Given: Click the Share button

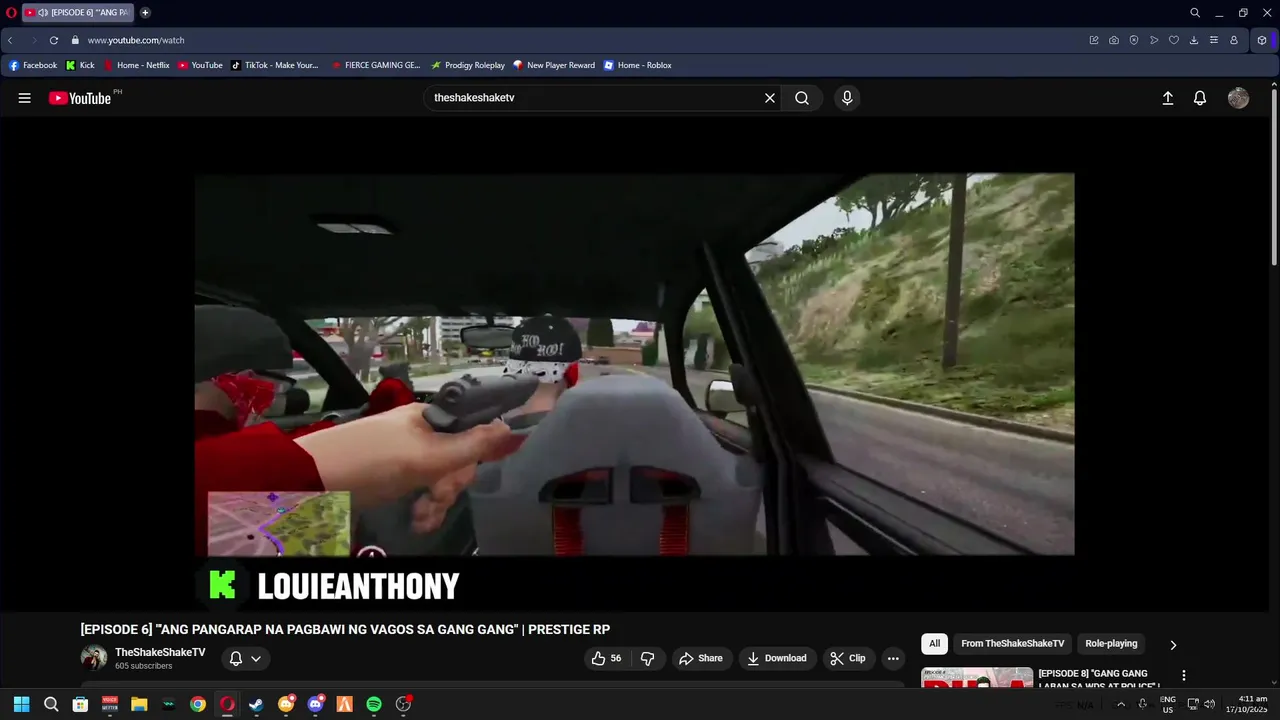Looking at the screenshot, I should [700, 658].
